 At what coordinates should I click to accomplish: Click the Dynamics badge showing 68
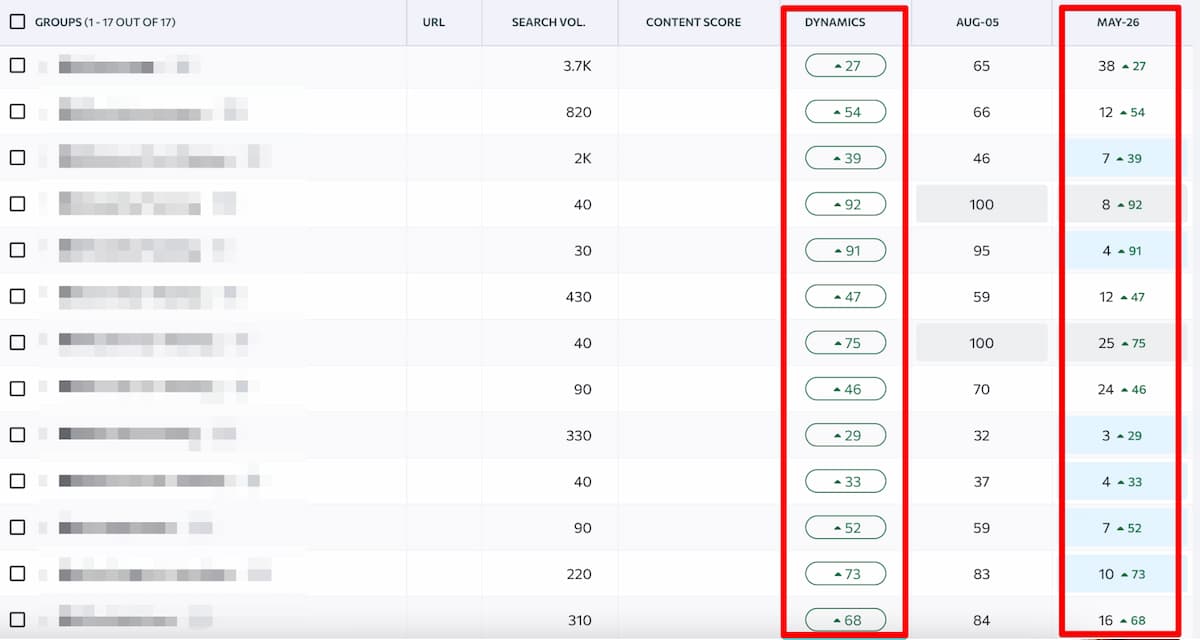point(845,620)
